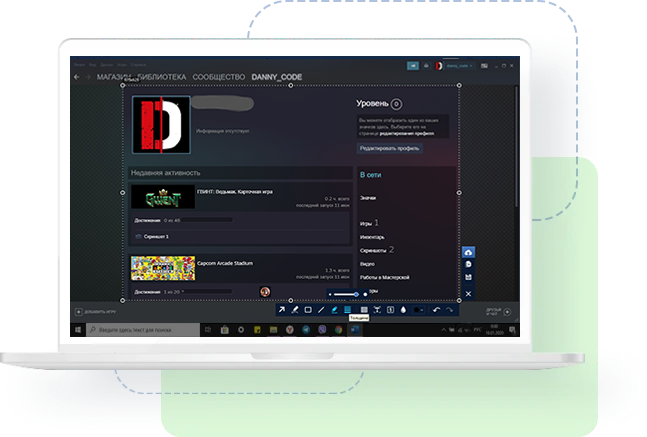Image resolution: width=647 pixels, height=437 pixels.
Task: Close the screenshot selection with X
Action: click(468, 294)
